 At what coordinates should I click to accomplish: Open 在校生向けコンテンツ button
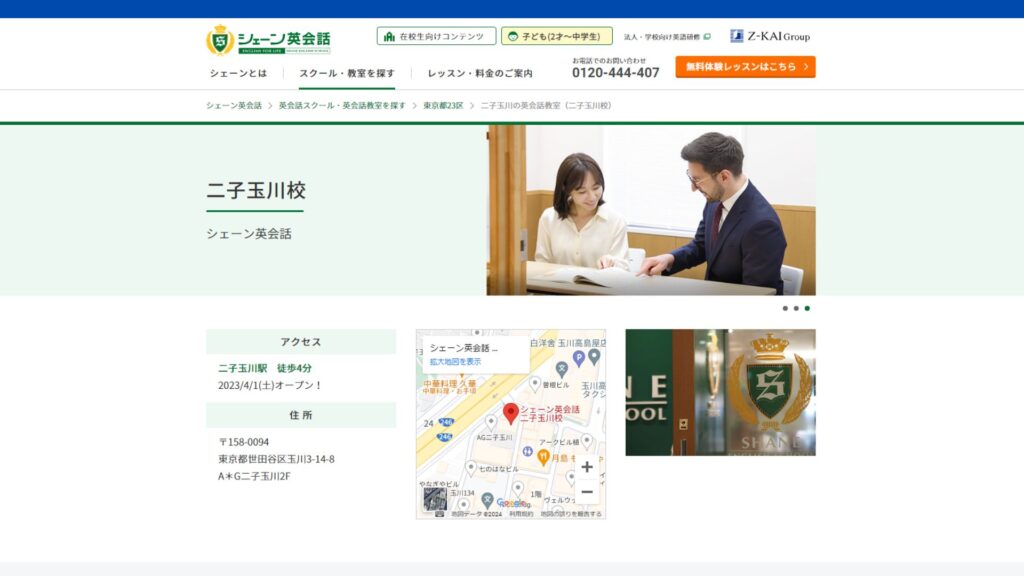[436, 36]
